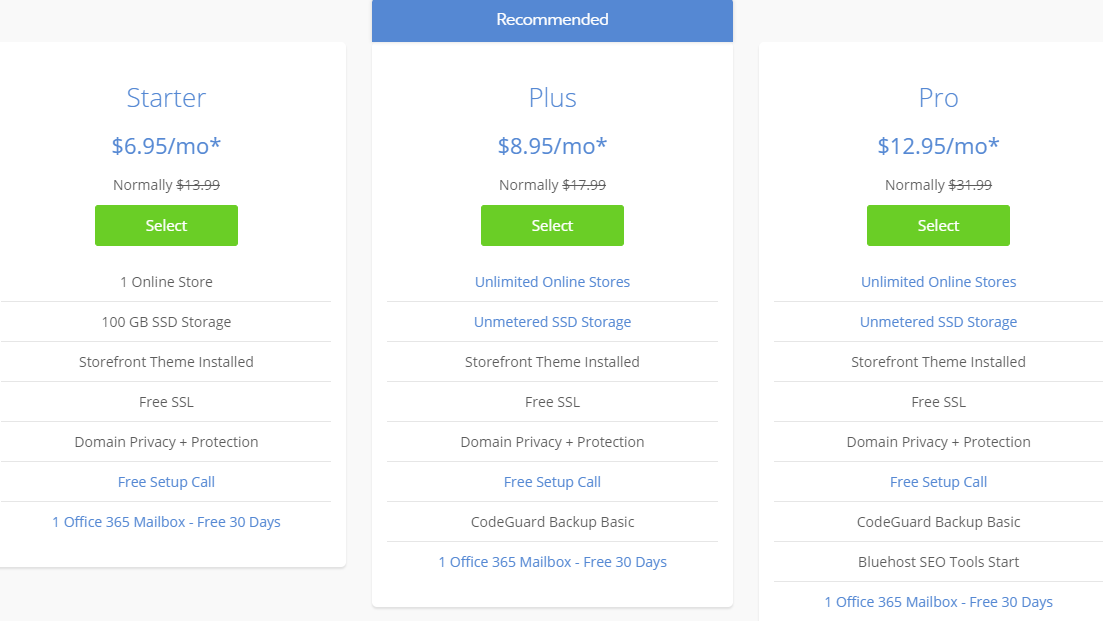This screenshot has width=1103, height=621.
Task: Click the Pro $12.95/mo price
Action: (938, 146)
